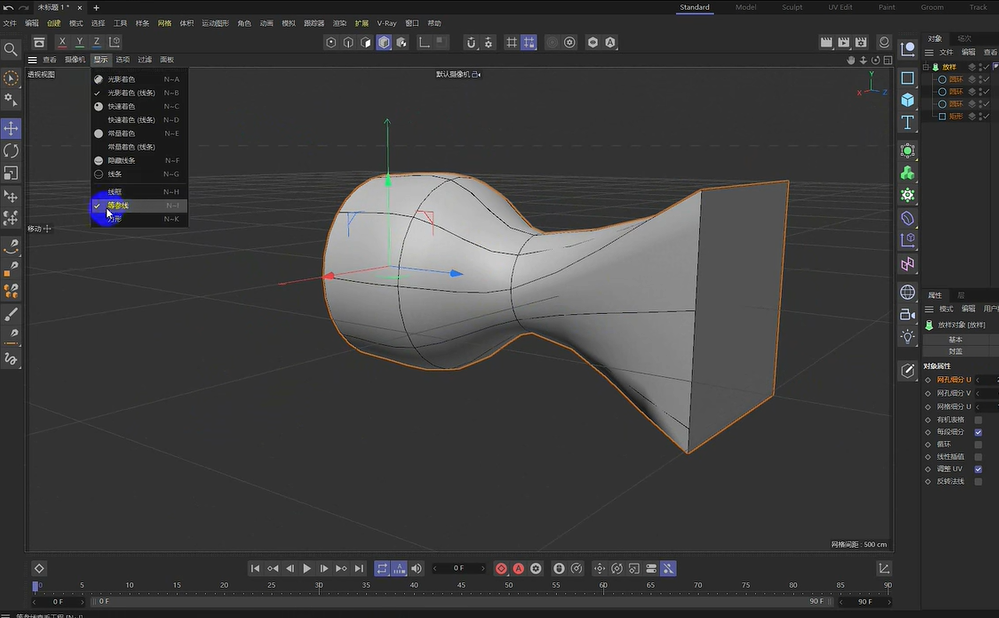The image size is (999, 618).
Task: Select the Rotate tool
Action: (11, 150)
